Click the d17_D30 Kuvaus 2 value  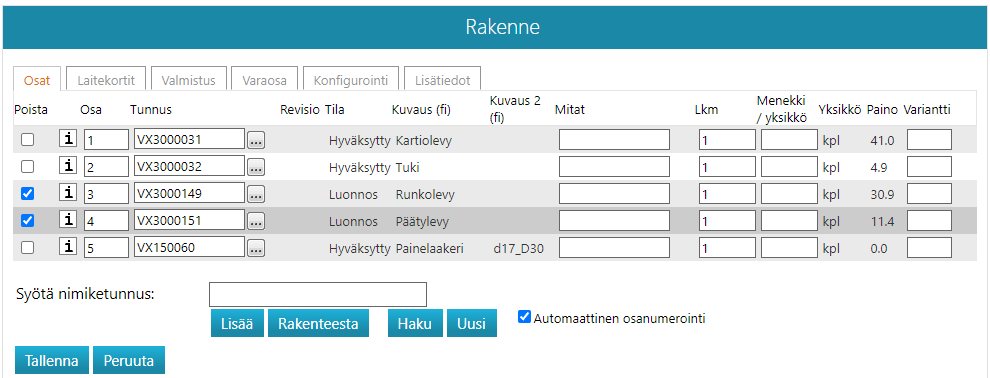click(x=518, y=249)
